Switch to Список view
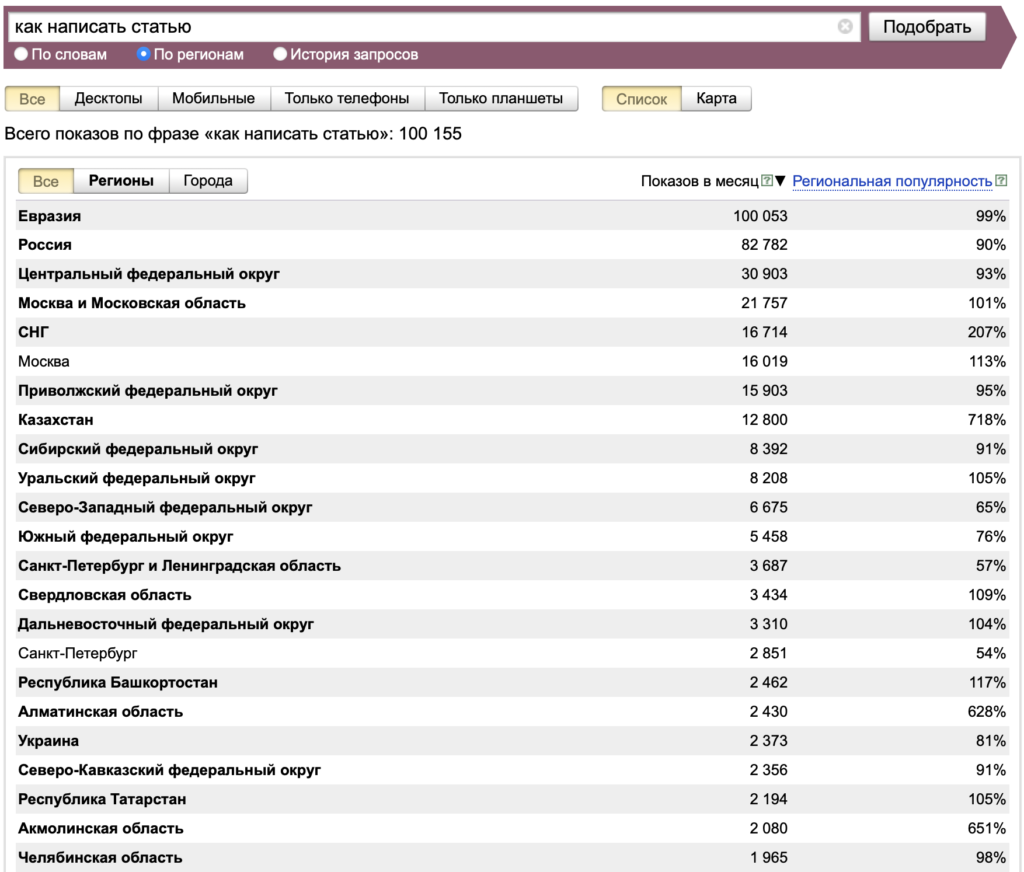The height and width of the screenshot is (872, 1024). pyautogui.click(x=641, y=99)
